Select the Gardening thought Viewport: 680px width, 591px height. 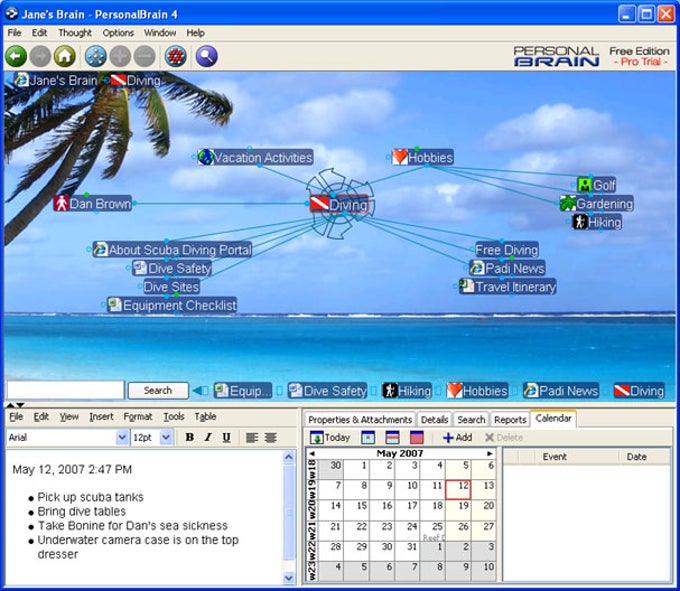coord(597,204)
